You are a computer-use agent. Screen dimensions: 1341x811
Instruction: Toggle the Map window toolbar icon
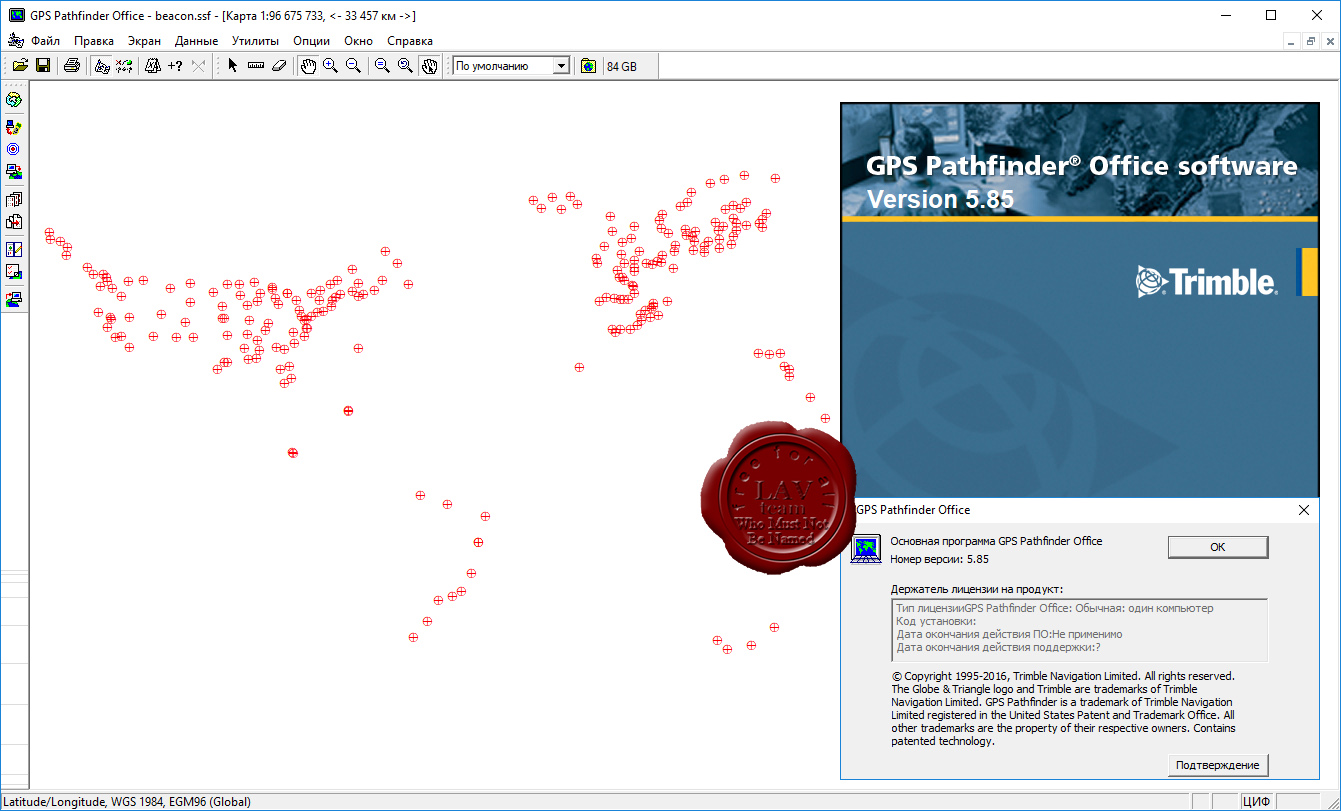pos(102,66)
